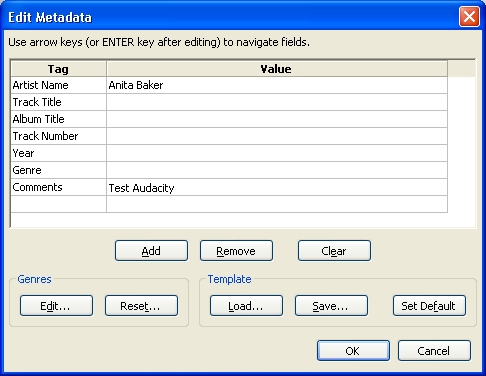Select the Track Title value cell
This screenshot has height=376, width=486.
[277, 102]
